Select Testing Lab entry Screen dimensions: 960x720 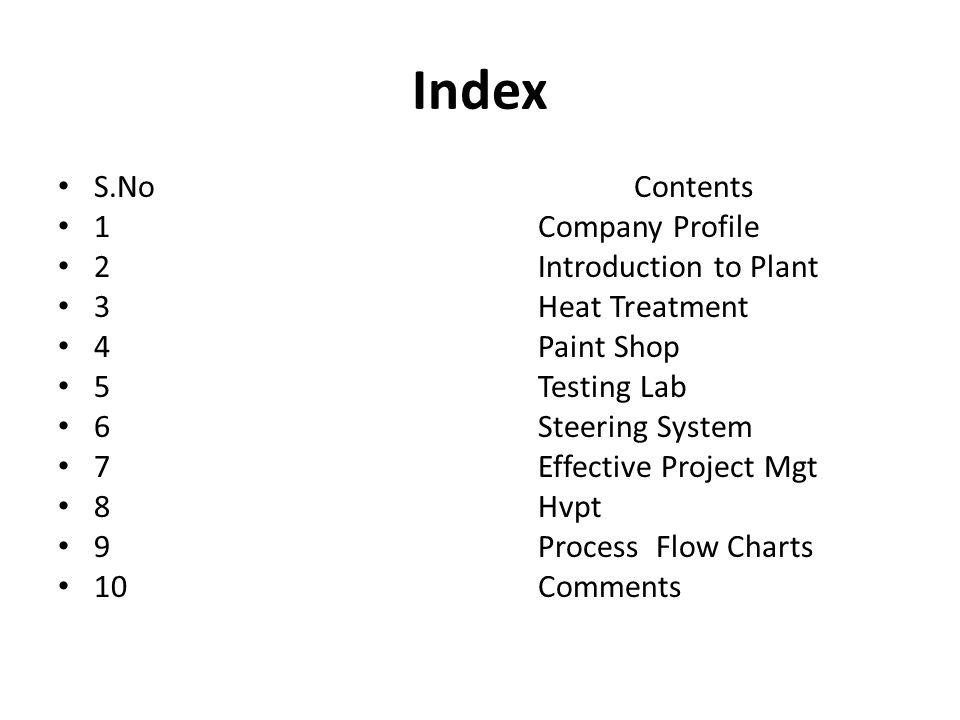click(612, 388)
